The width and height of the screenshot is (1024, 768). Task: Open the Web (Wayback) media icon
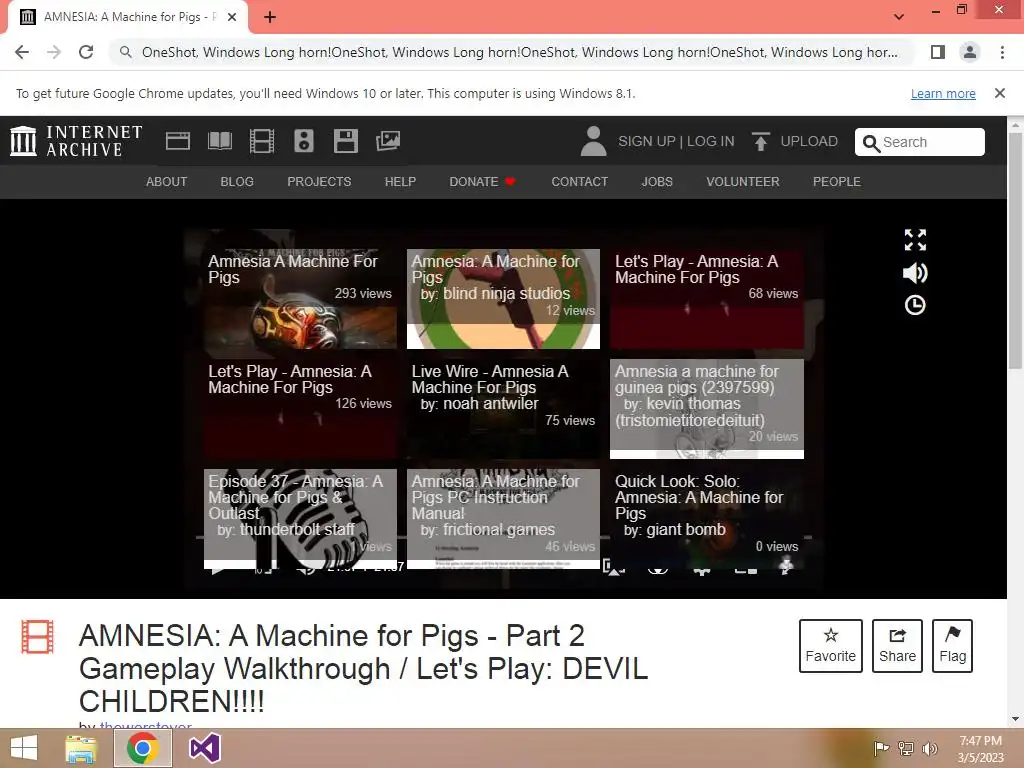[x=178, y=141]
